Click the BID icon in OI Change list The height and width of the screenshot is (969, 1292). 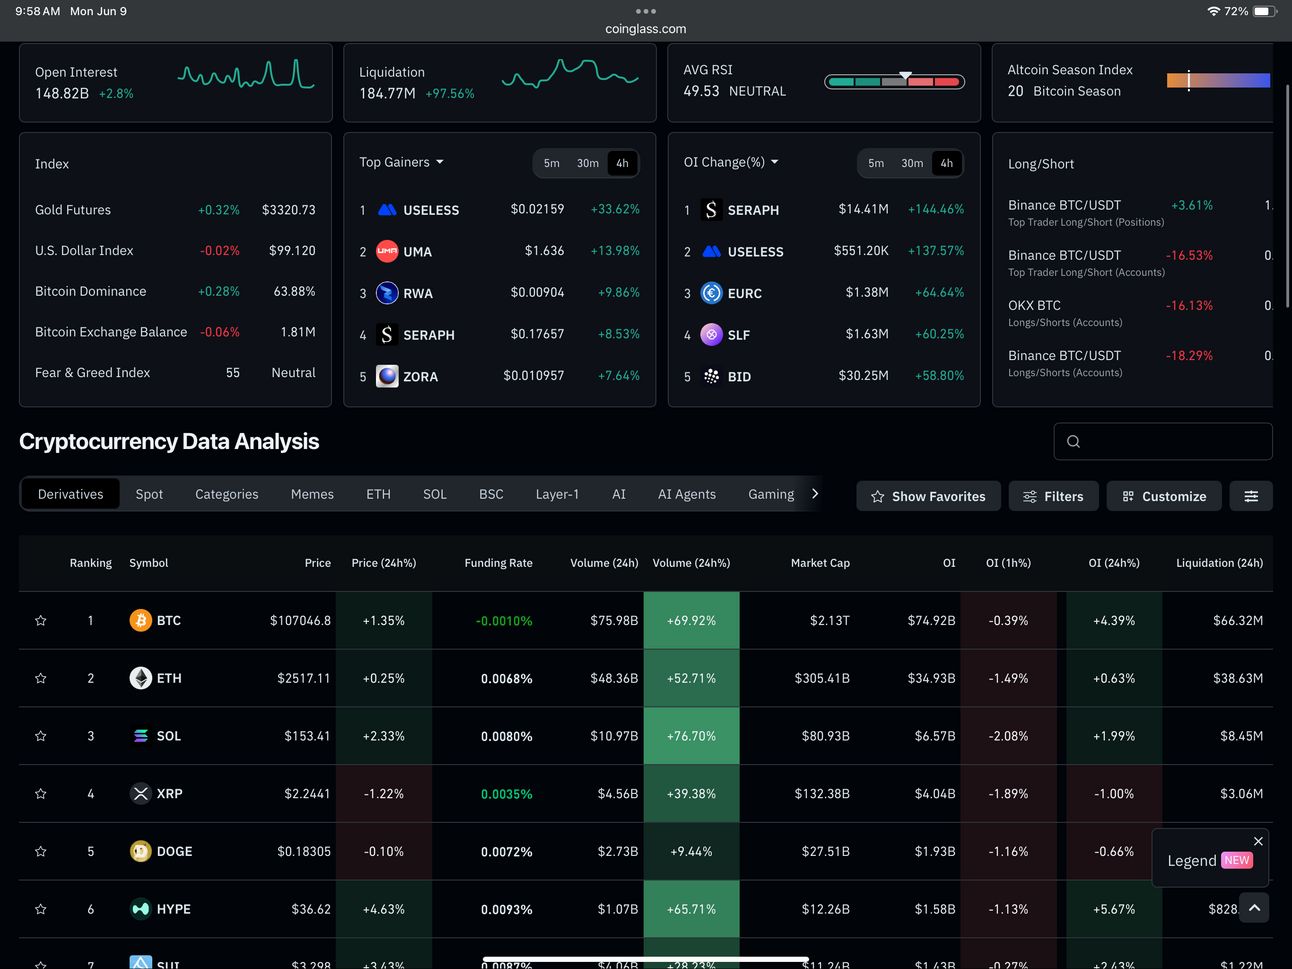(711, 376)
